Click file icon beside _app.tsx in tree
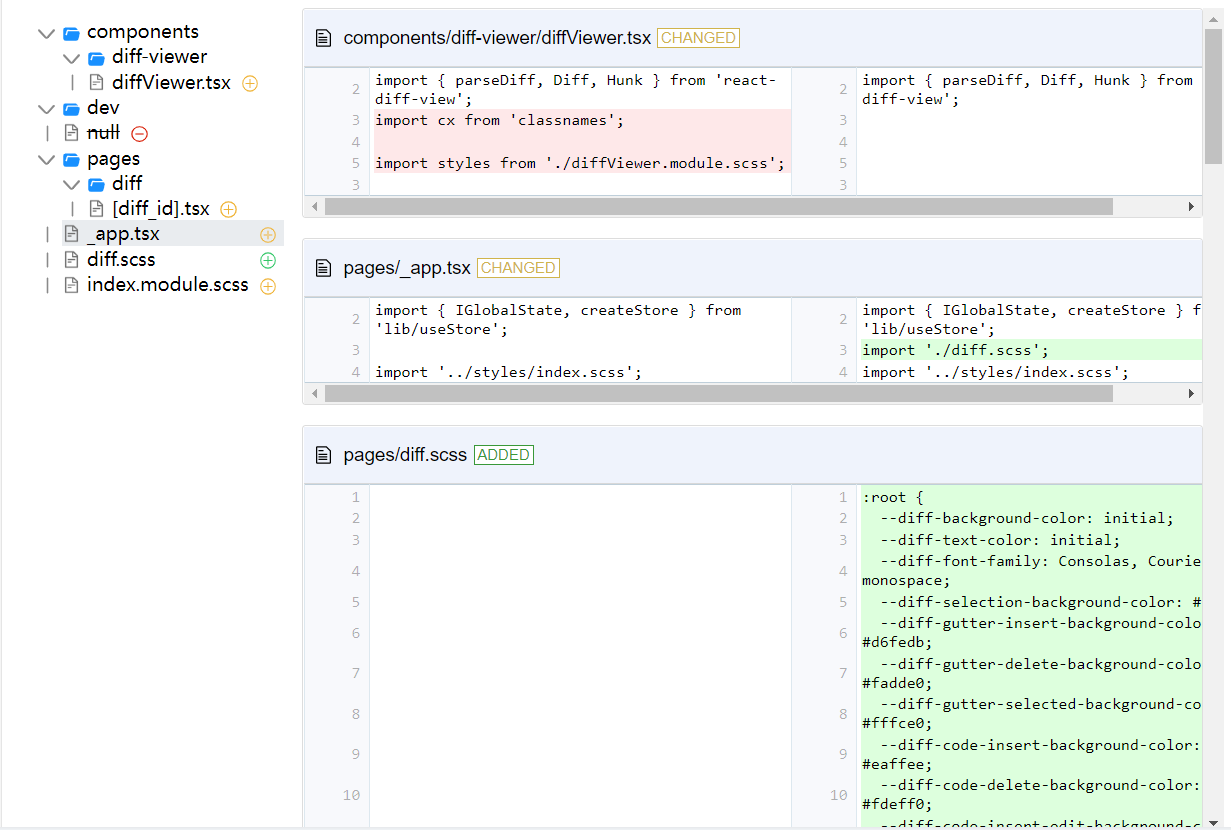Screen dimensions: 1231x830 coord(71,234)
